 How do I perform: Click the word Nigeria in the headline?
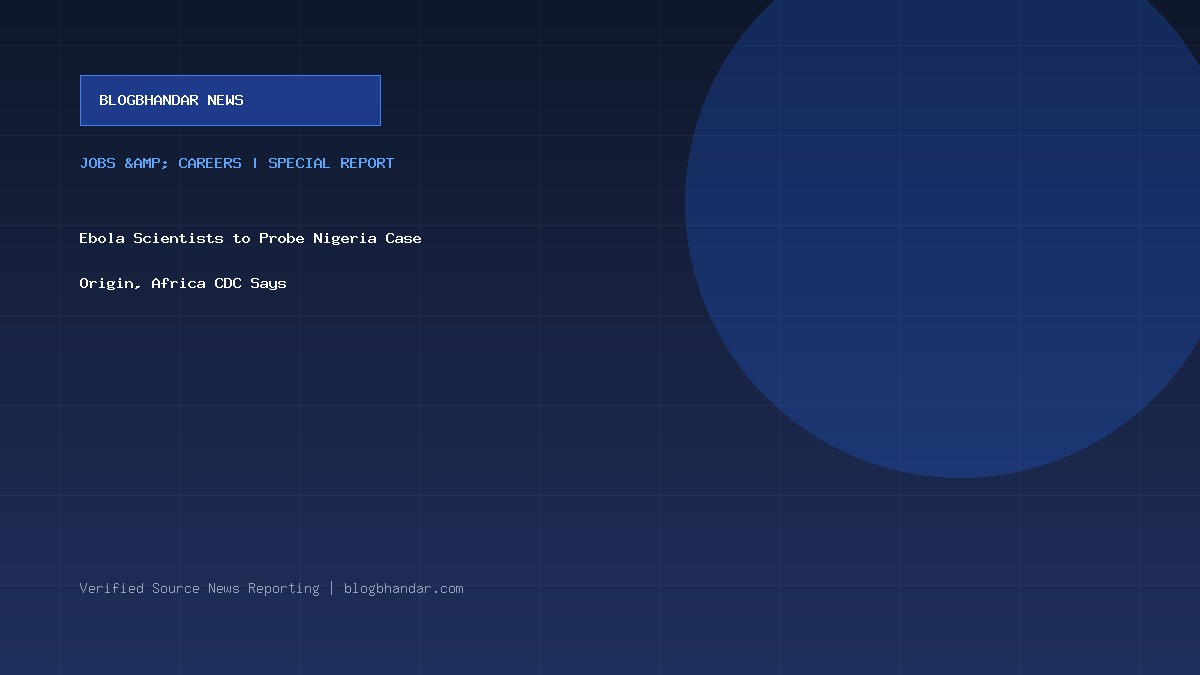[345, 238]
